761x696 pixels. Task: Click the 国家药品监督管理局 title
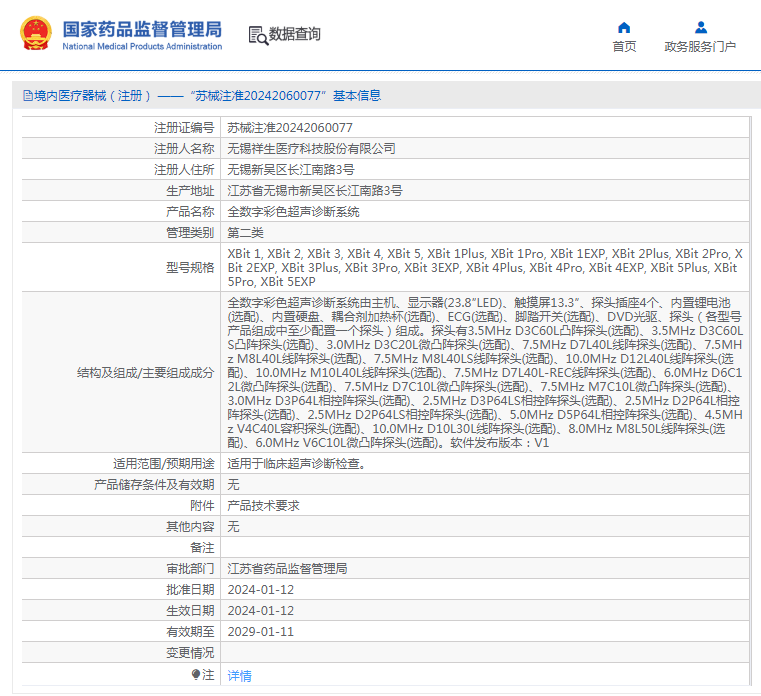[142, 29]
